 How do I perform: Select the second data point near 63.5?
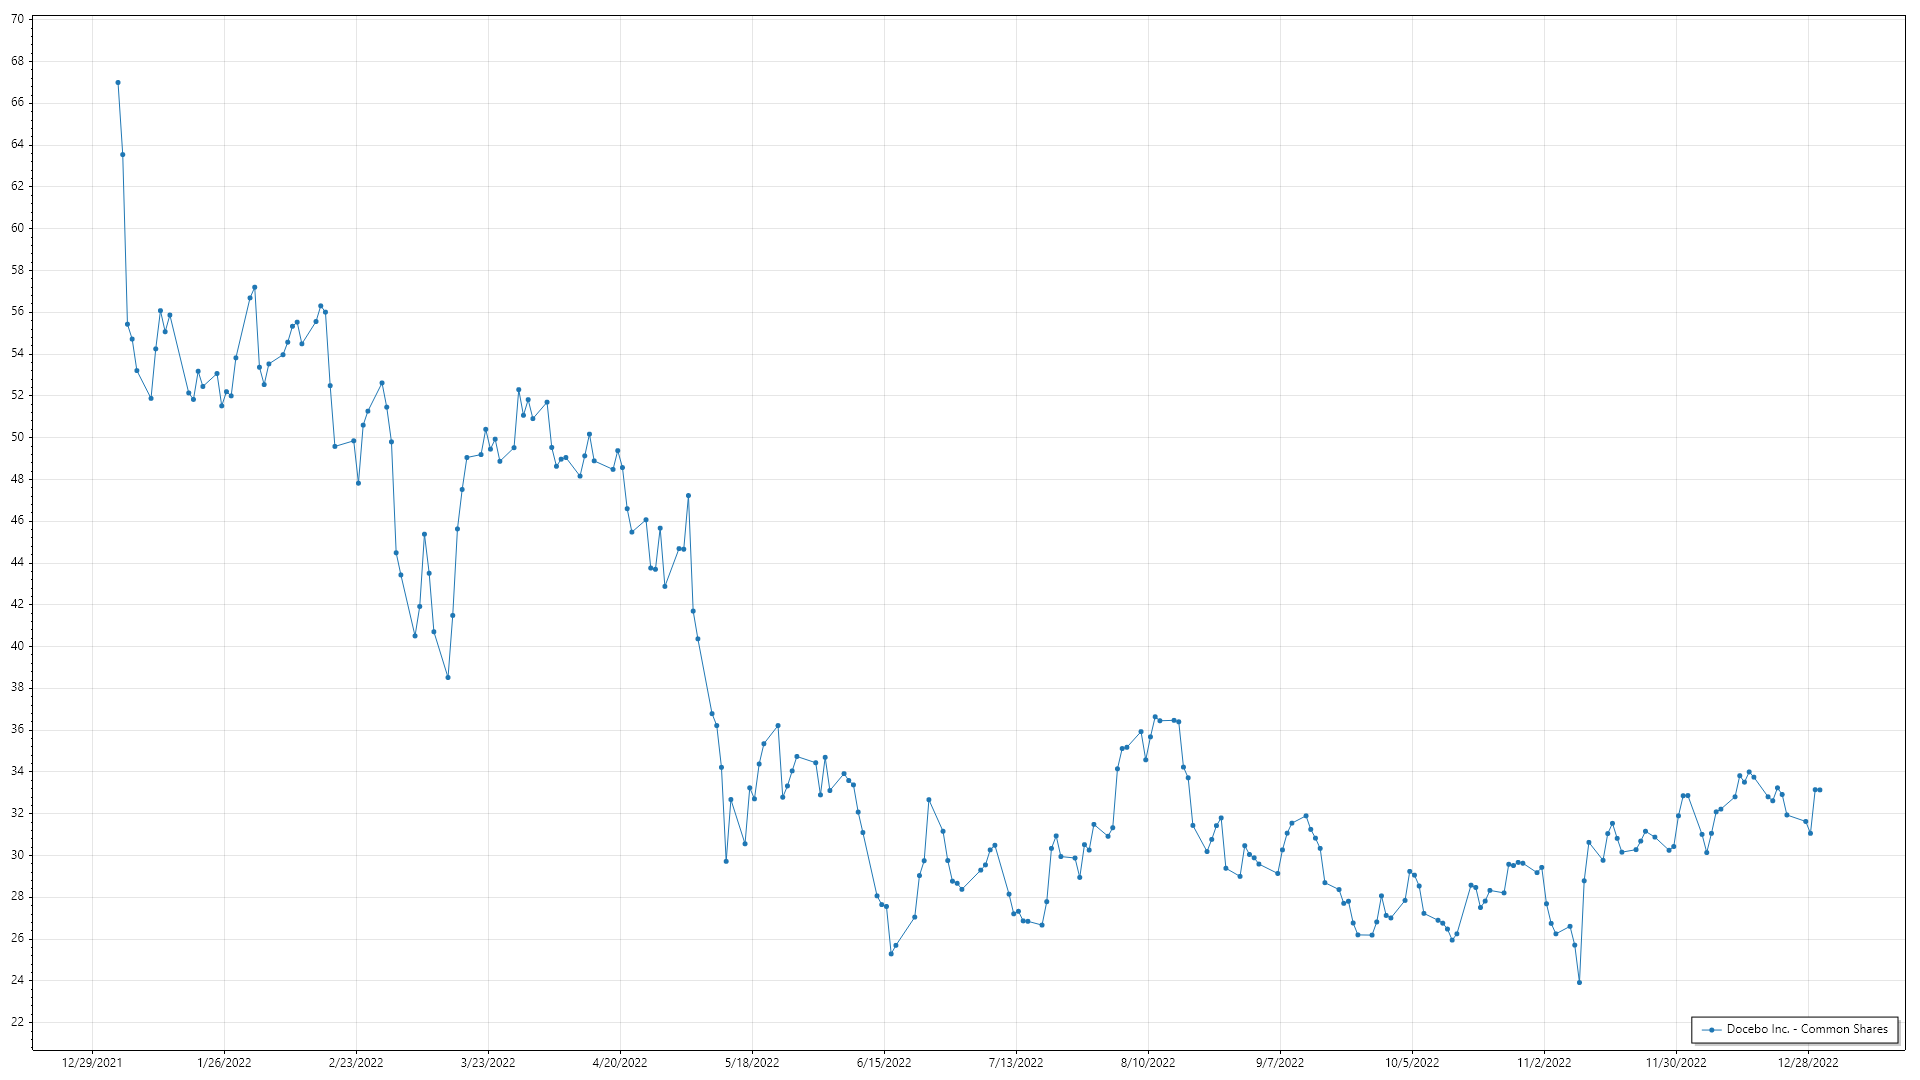click(x=123, y=155)
